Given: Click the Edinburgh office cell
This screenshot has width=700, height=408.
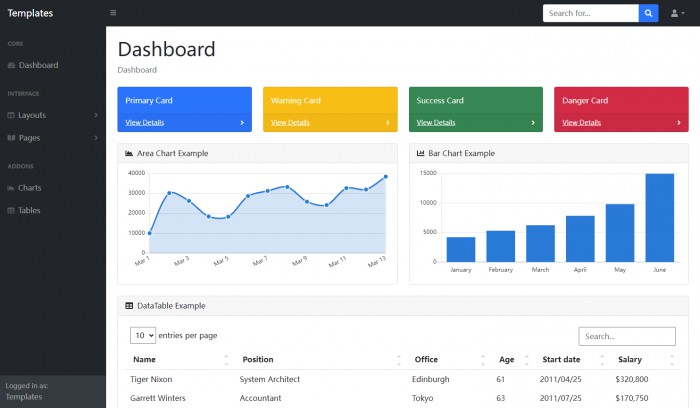Looking at the screenshot, I should click(x=431, y=379).
